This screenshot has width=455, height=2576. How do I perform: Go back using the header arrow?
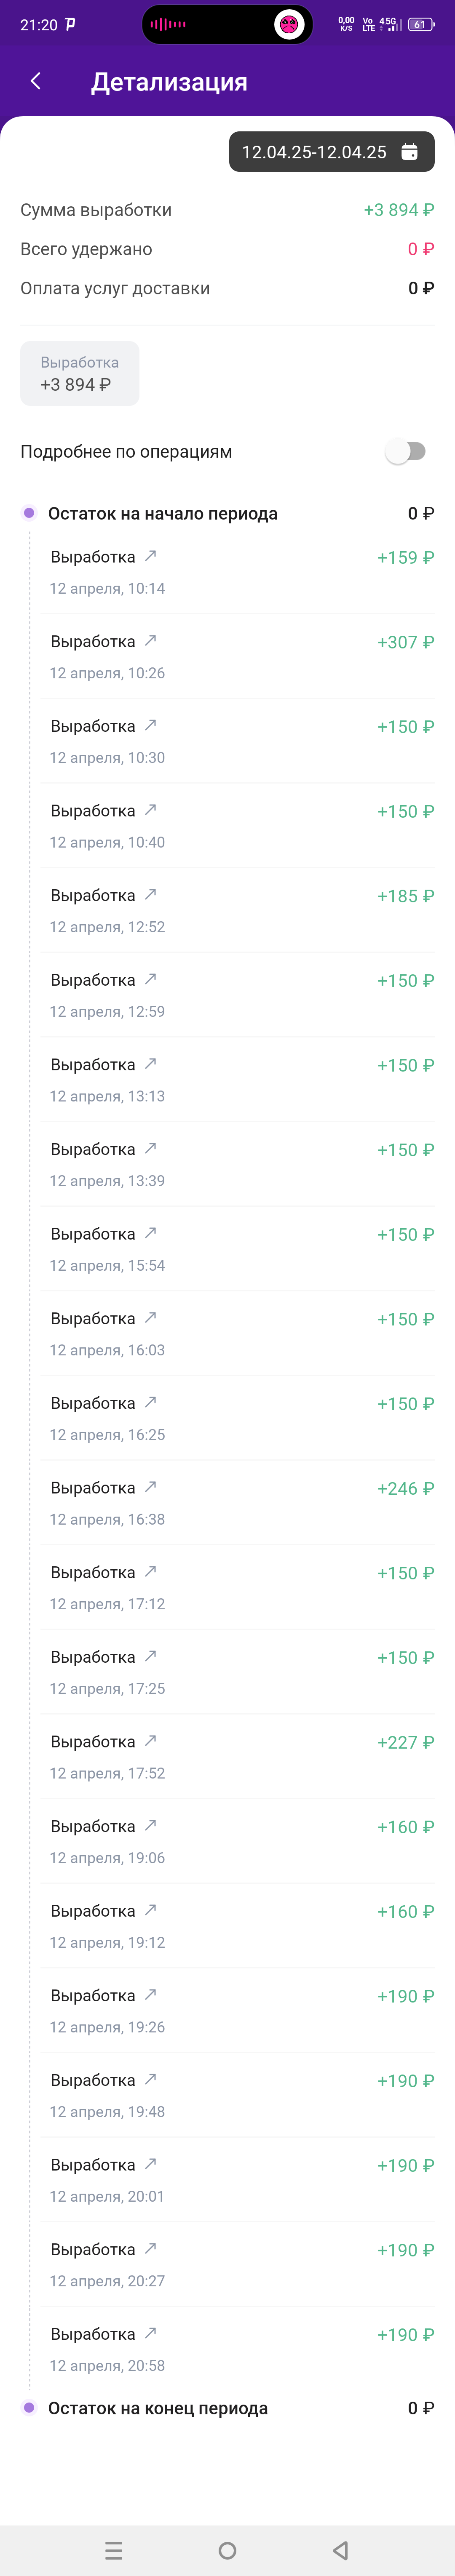click(36, 81)
